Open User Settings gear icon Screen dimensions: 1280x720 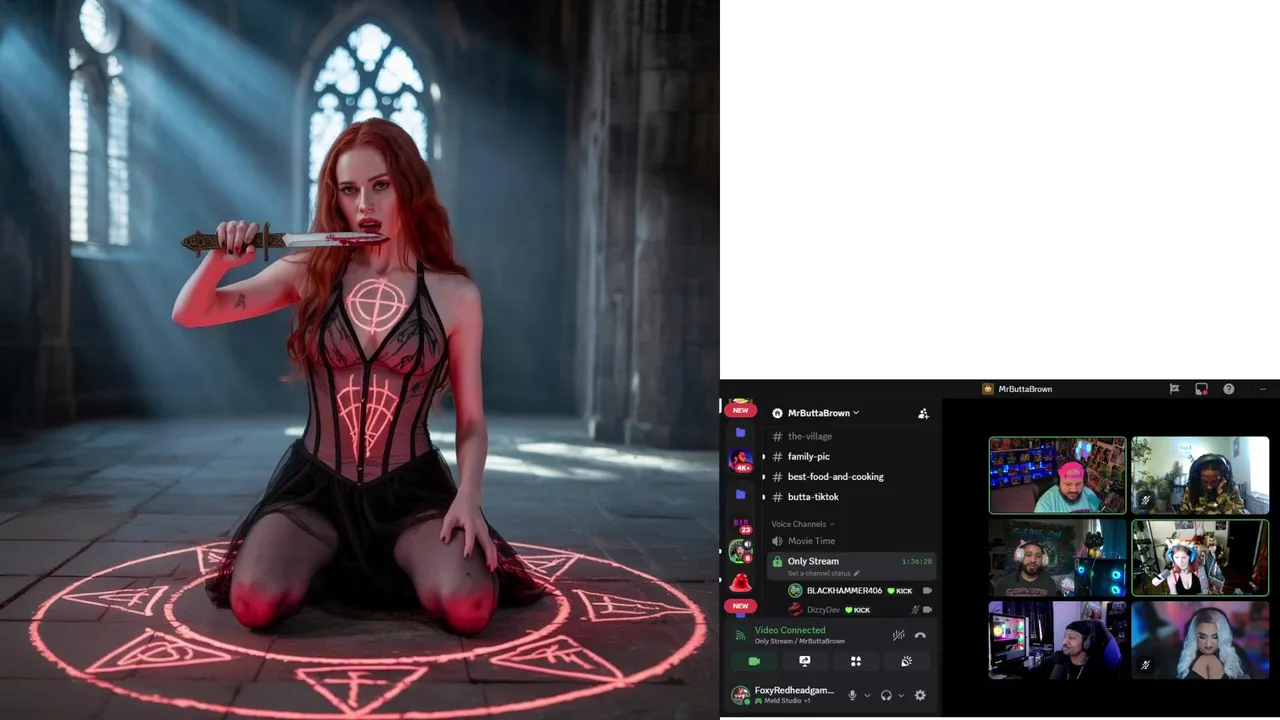920,695
